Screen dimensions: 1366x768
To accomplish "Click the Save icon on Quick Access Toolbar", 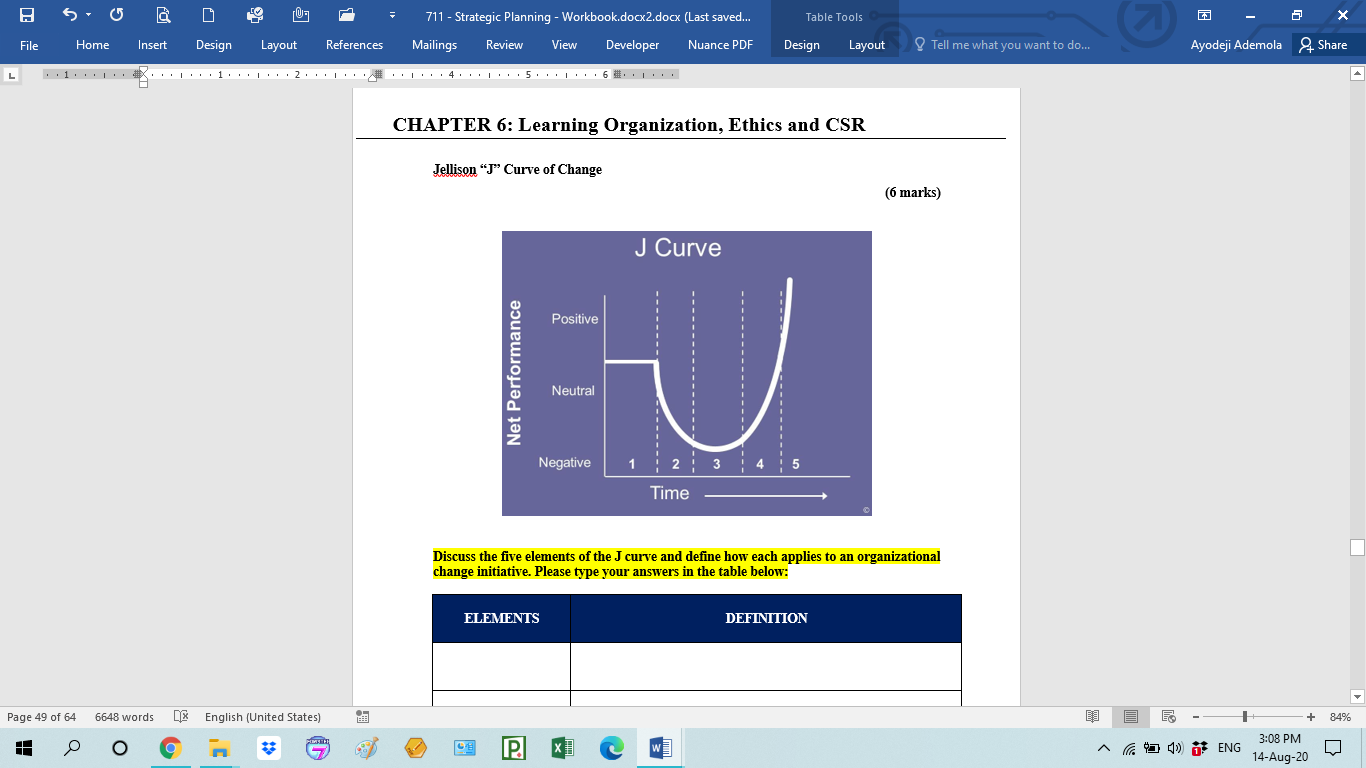I will pyautogui.click(x=28, y=15).
